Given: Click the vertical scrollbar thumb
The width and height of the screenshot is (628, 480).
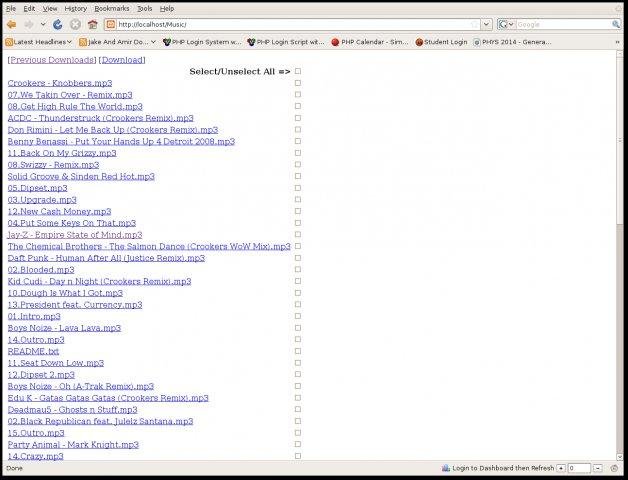Looking at the screenshot, I should pyautogui.click(x=620, y=139).
